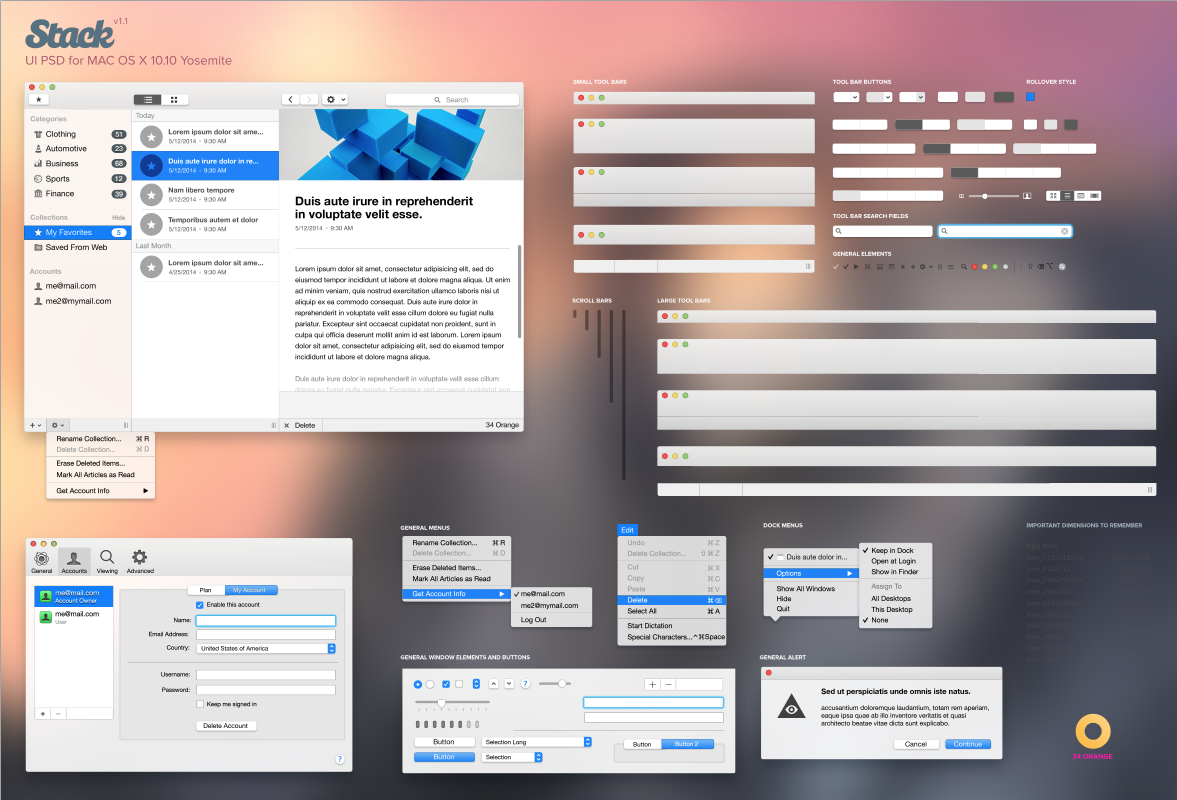Click the Name input field in preferences
This screenshot has height=800, width=1177.
tap(266, 621)
